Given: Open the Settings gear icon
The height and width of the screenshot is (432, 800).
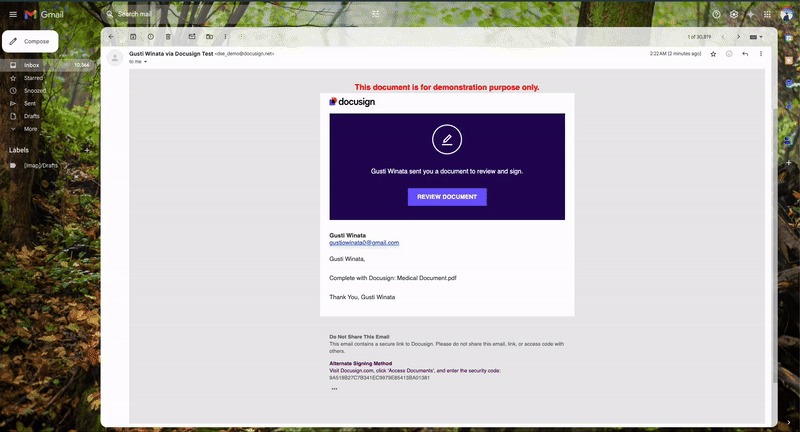Looking at the screenshot, I should click(734, 14).
